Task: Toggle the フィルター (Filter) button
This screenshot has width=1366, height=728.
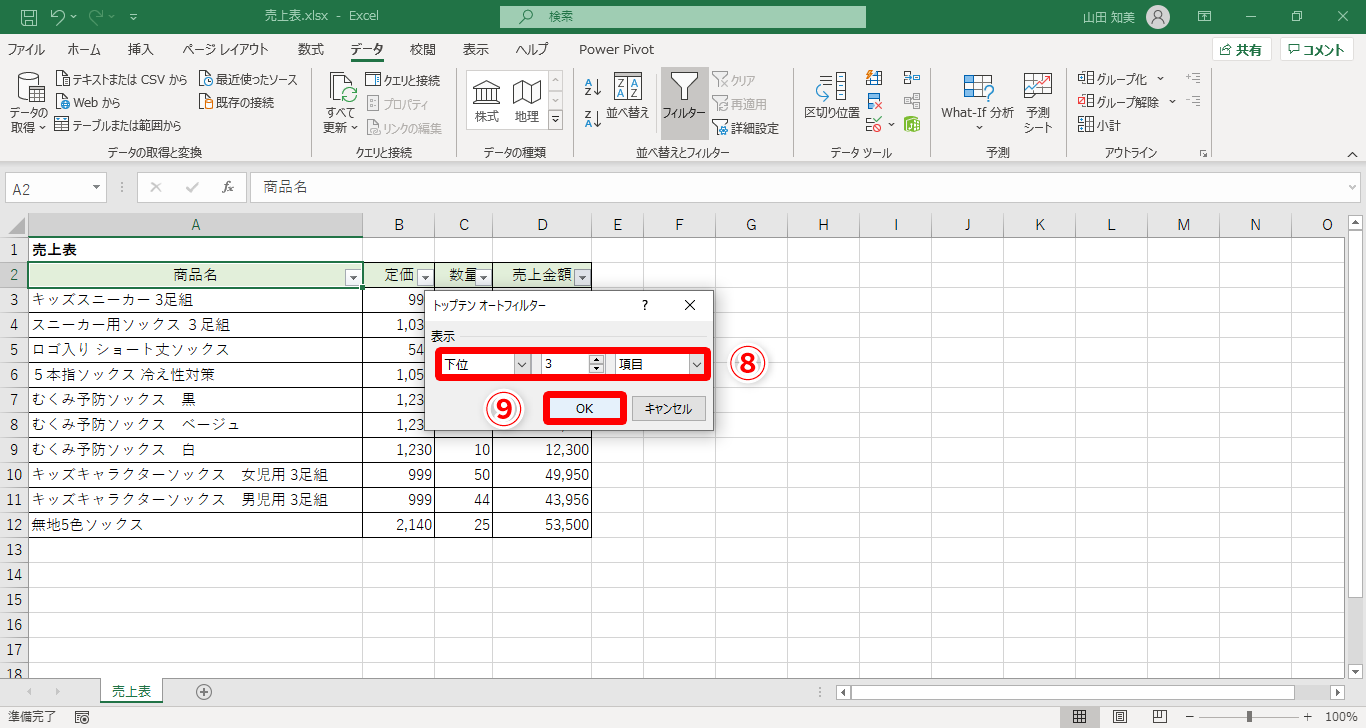Action: (684, 103)
